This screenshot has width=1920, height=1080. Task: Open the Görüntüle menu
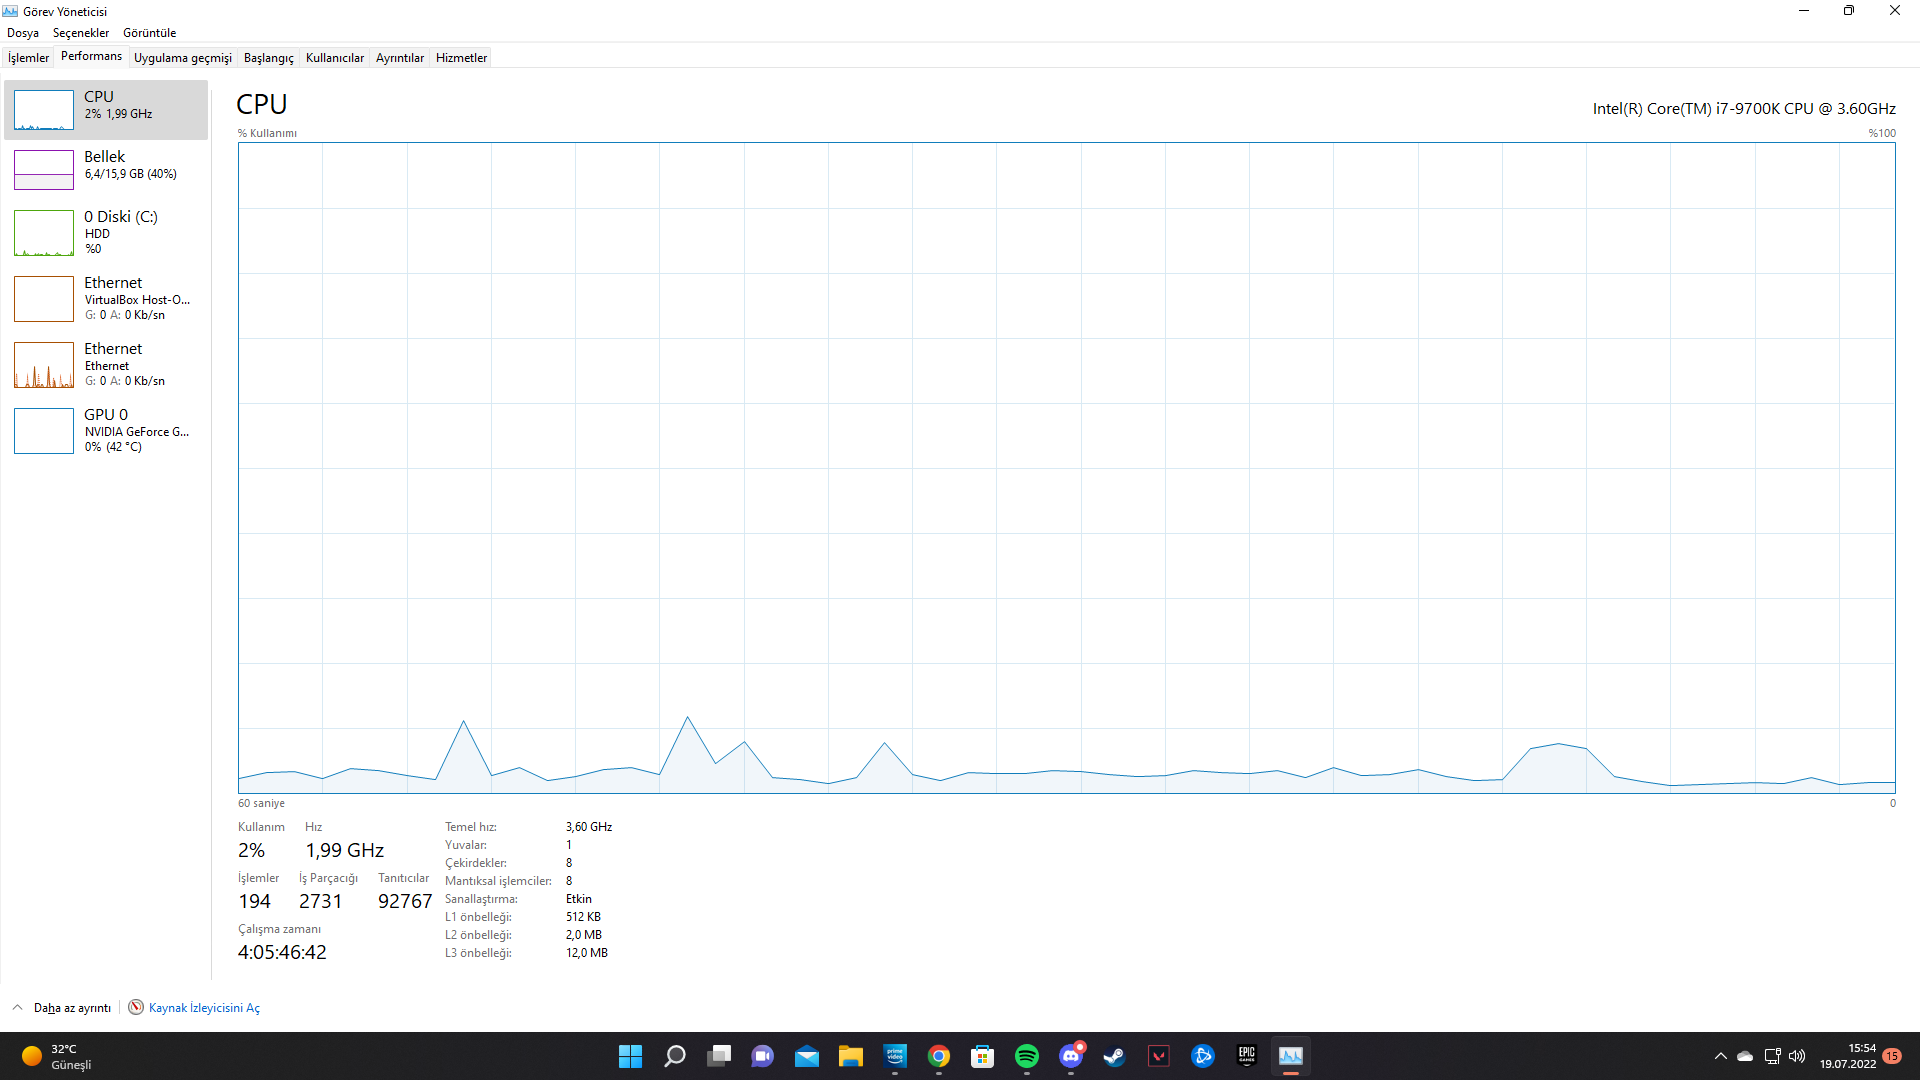(149, 33)
